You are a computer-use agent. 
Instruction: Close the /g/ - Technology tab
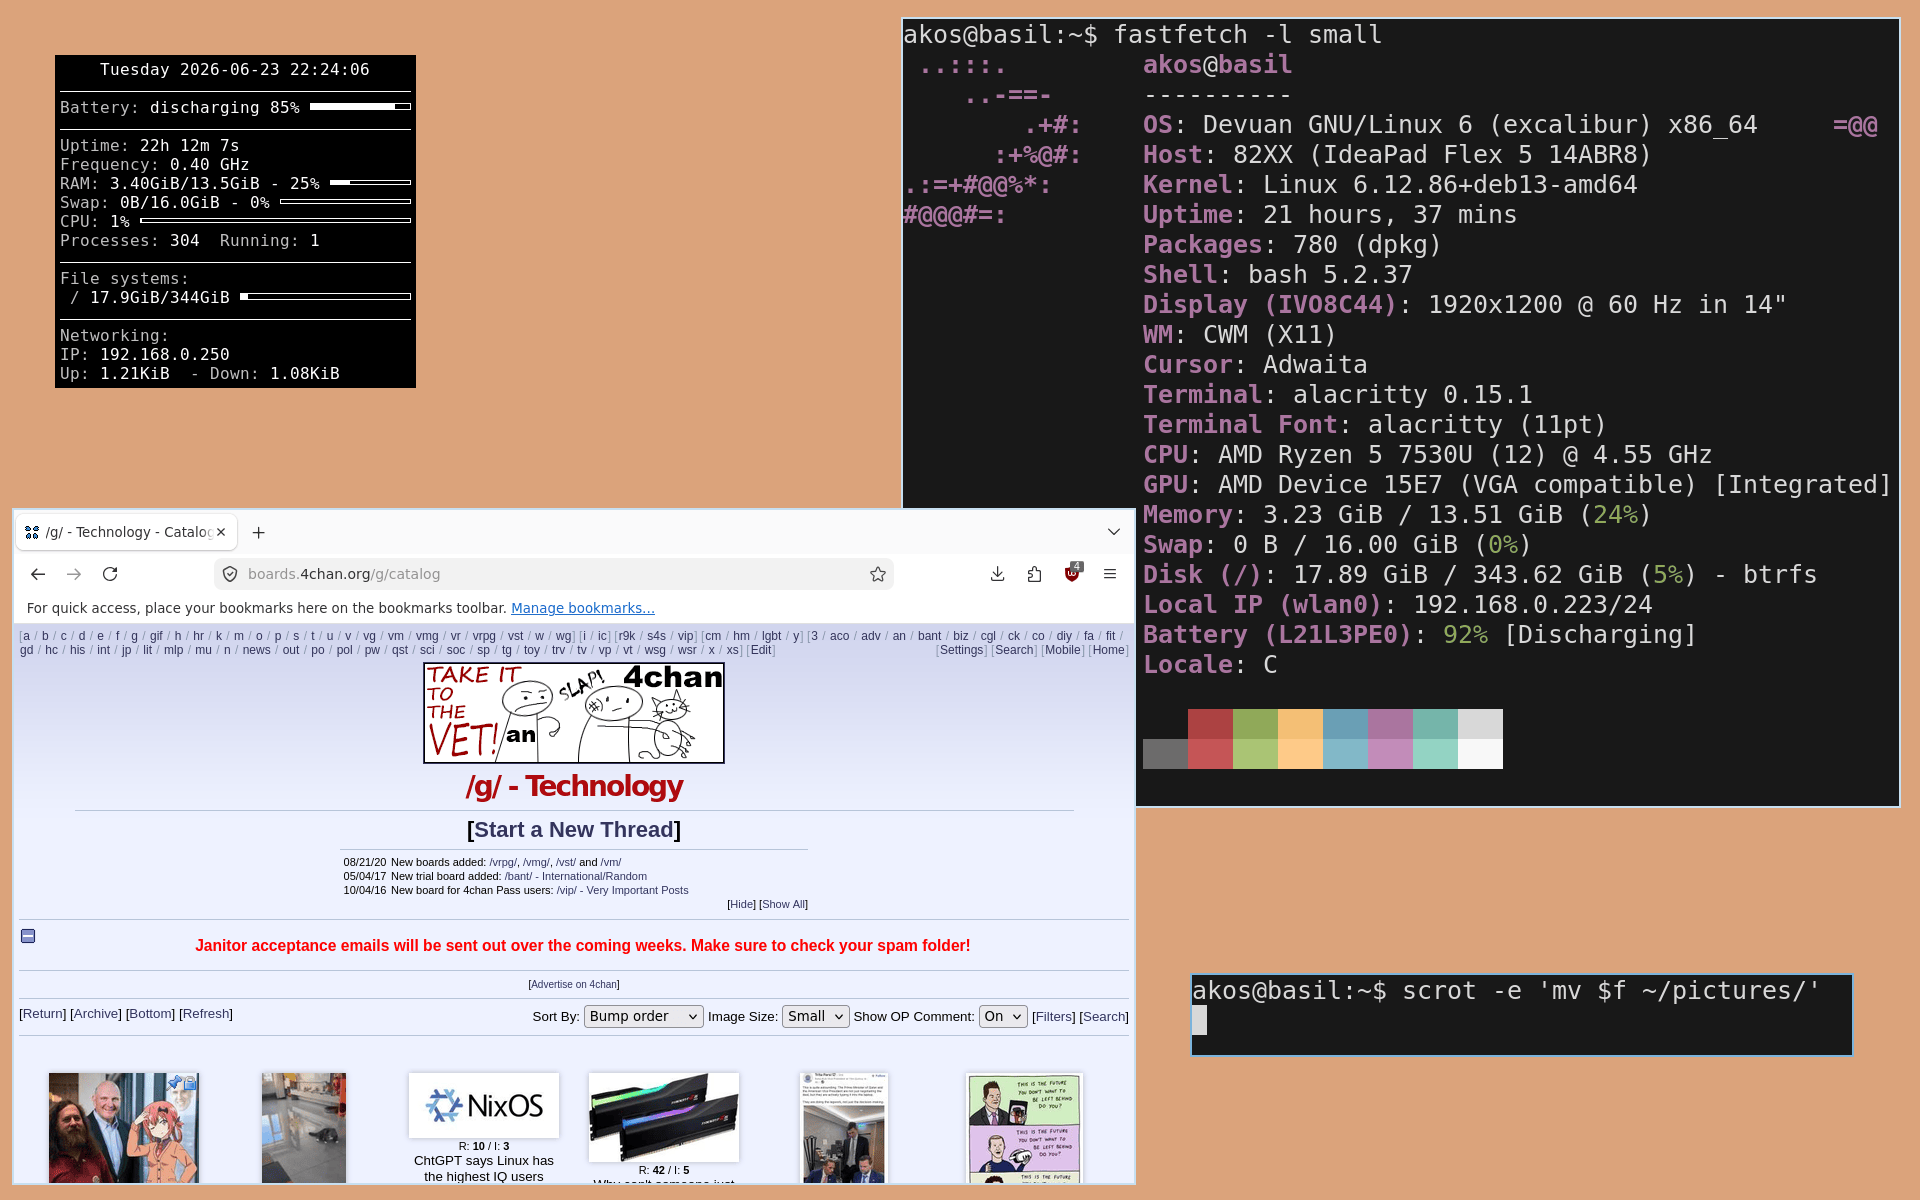click(x=221, y=532)
